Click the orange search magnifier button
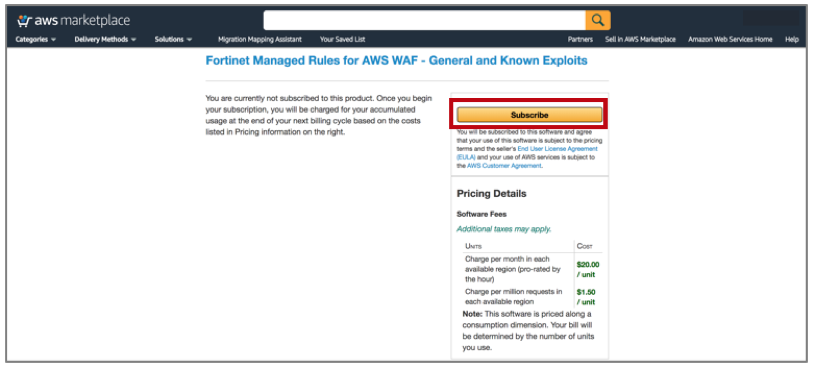This screenshot has height=368, width=814. tap(598, 20)
